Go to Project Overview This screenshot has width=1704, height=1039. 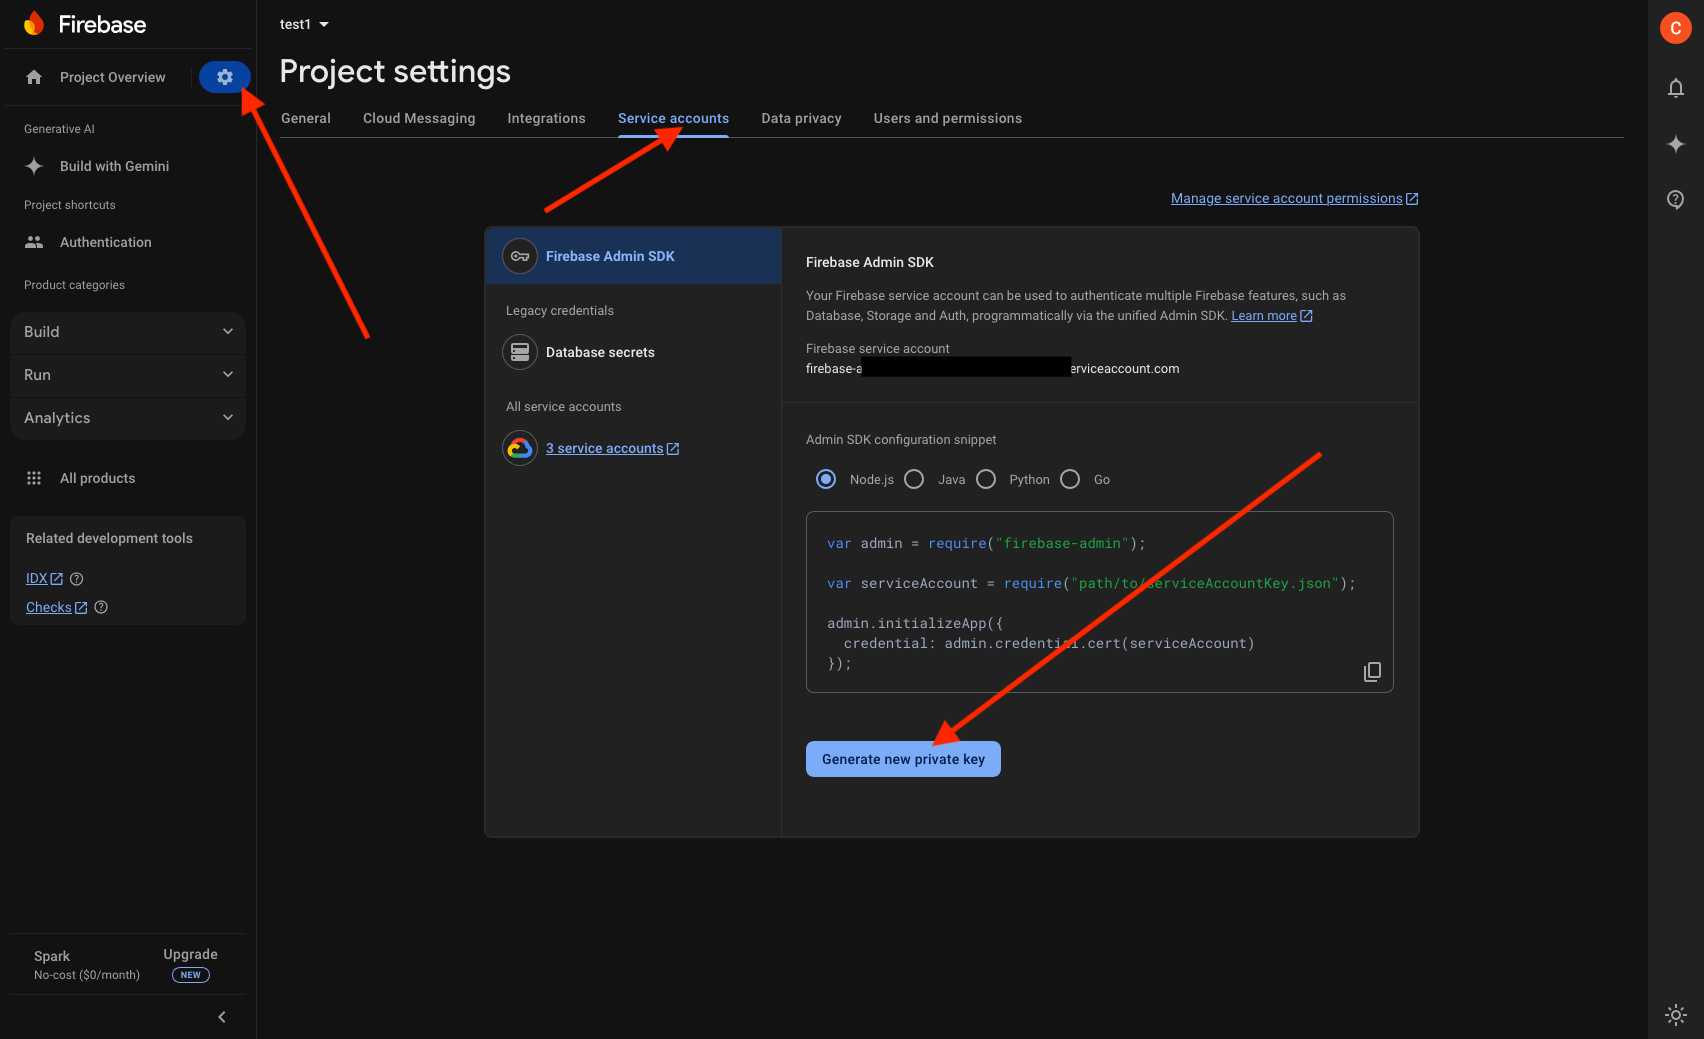[112, 77]
